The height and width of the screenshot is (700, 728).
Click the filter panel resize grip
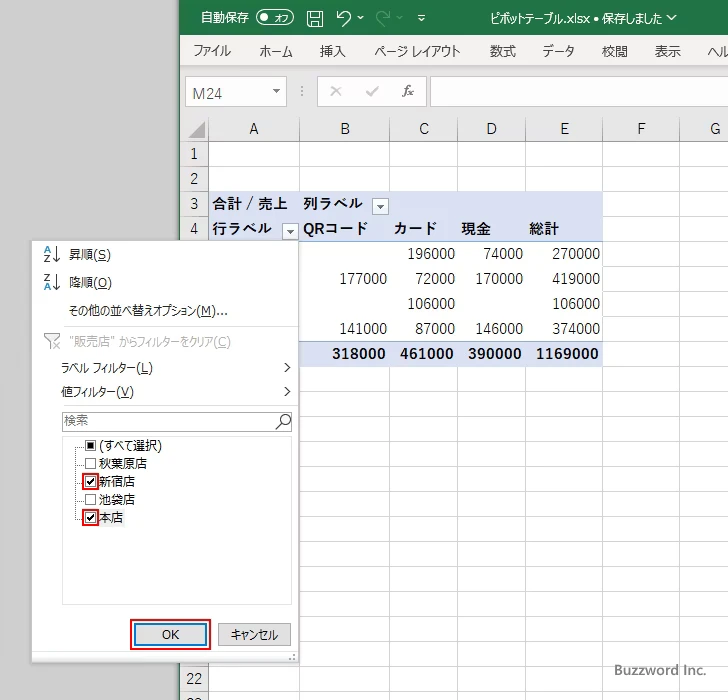coord(292,656)
